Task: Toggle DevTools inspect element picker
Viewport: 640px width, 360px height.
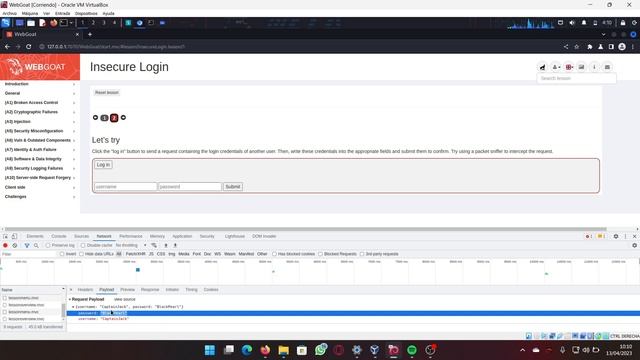Action: click(x=5, y=236)
